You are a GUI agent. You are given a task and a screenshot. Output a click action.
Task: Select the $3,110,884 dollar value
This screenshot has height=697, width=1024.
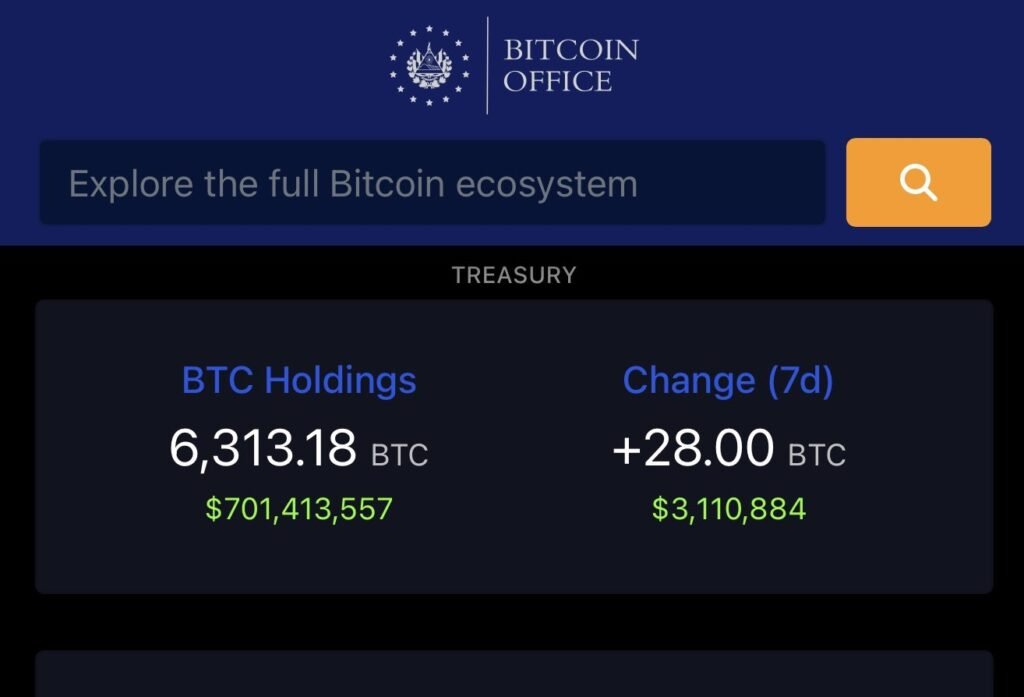pyautogui.click(x=729, y=509)
